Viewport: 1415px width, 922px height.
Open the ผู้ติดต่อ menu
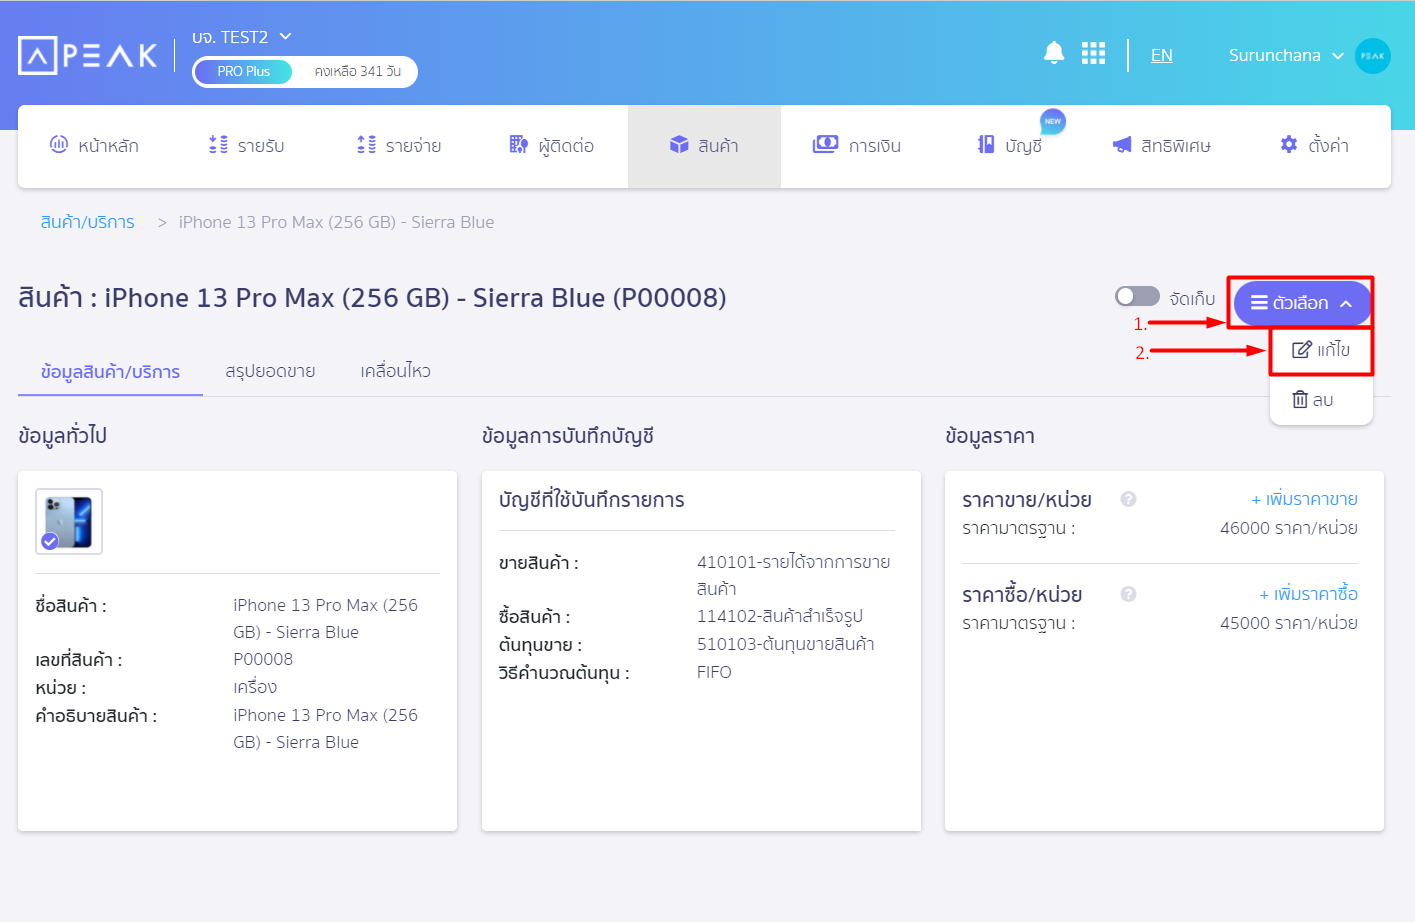(x=552, y=146)
